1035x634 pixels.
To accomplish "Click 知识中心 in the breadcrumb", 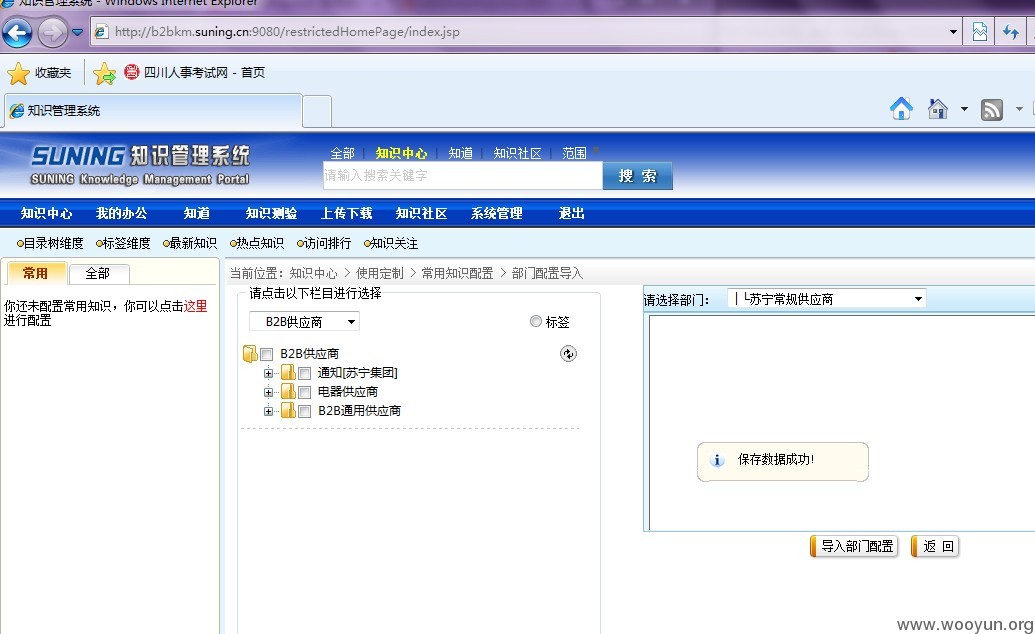I will 313,273.
